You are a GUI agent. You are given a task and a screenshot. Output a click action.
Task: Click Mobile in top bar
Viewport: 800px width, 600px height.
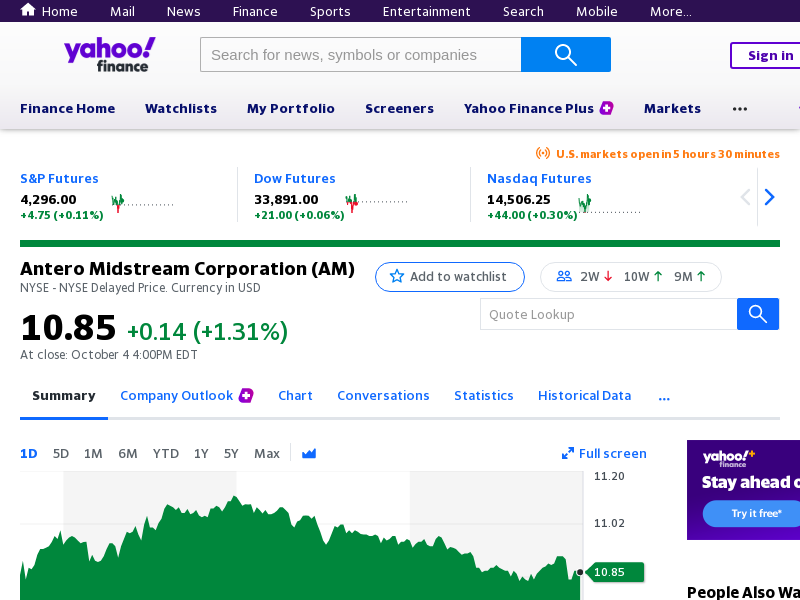click(x=596, y=11)
